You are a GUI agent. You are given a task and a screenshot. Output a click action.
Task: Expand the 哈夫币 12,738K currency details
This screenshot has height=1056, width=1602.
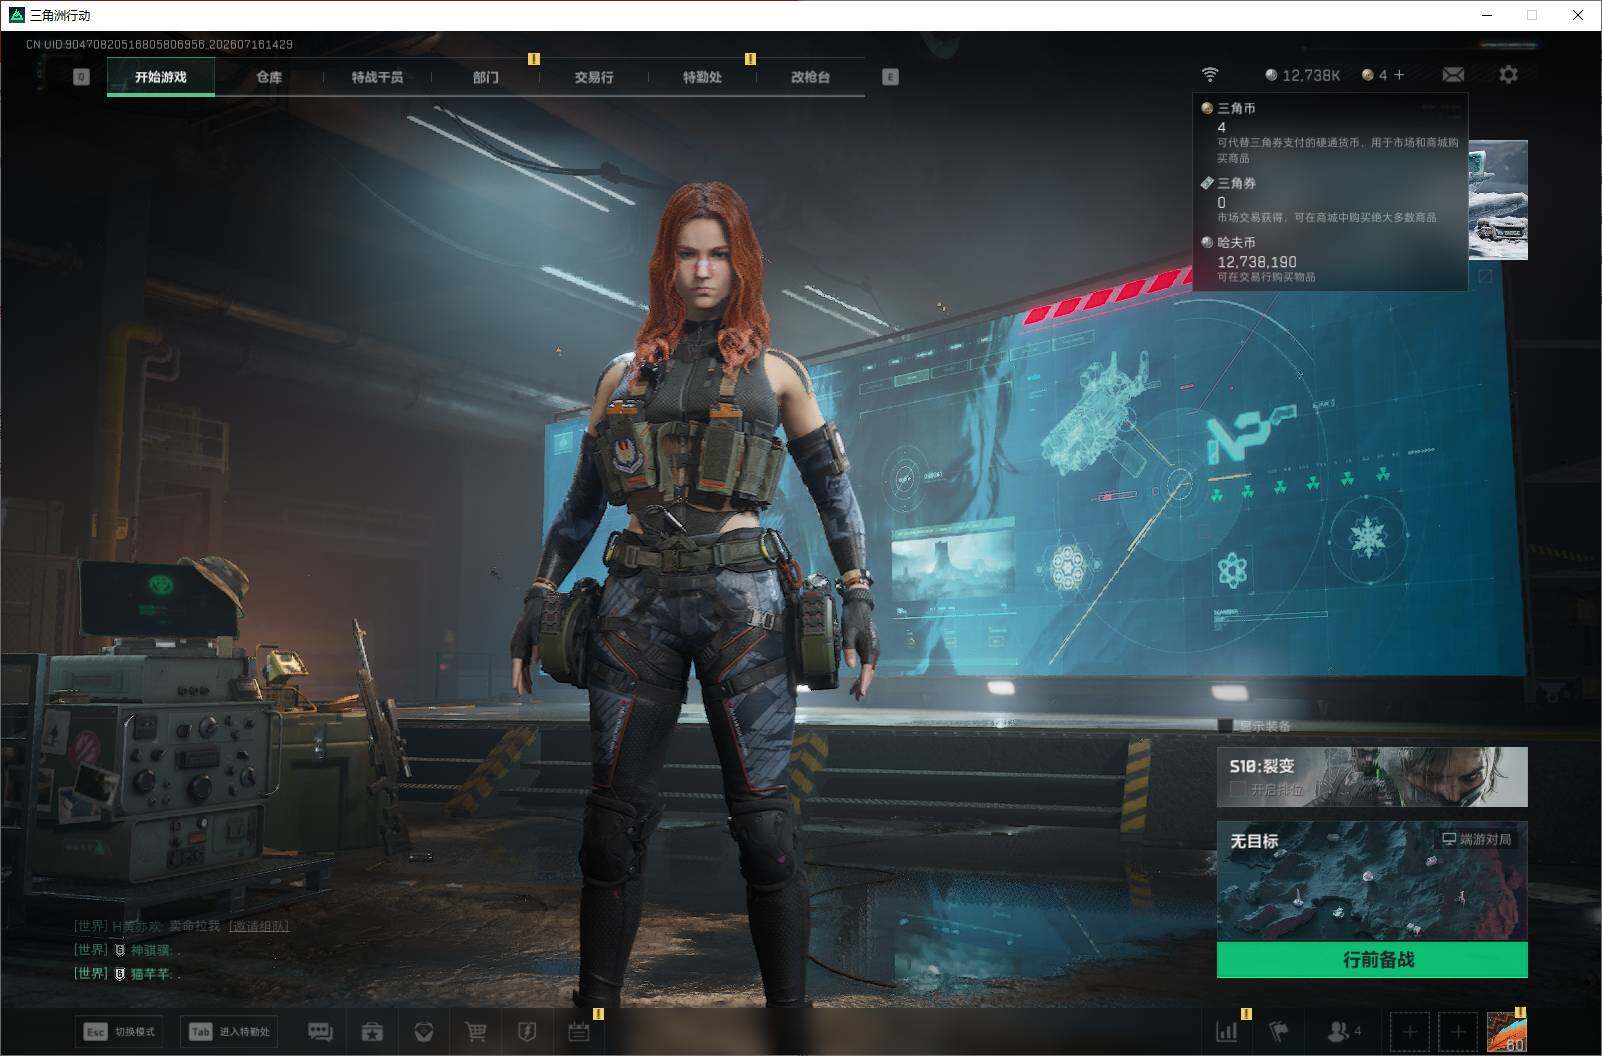(x=1303, y=75)
